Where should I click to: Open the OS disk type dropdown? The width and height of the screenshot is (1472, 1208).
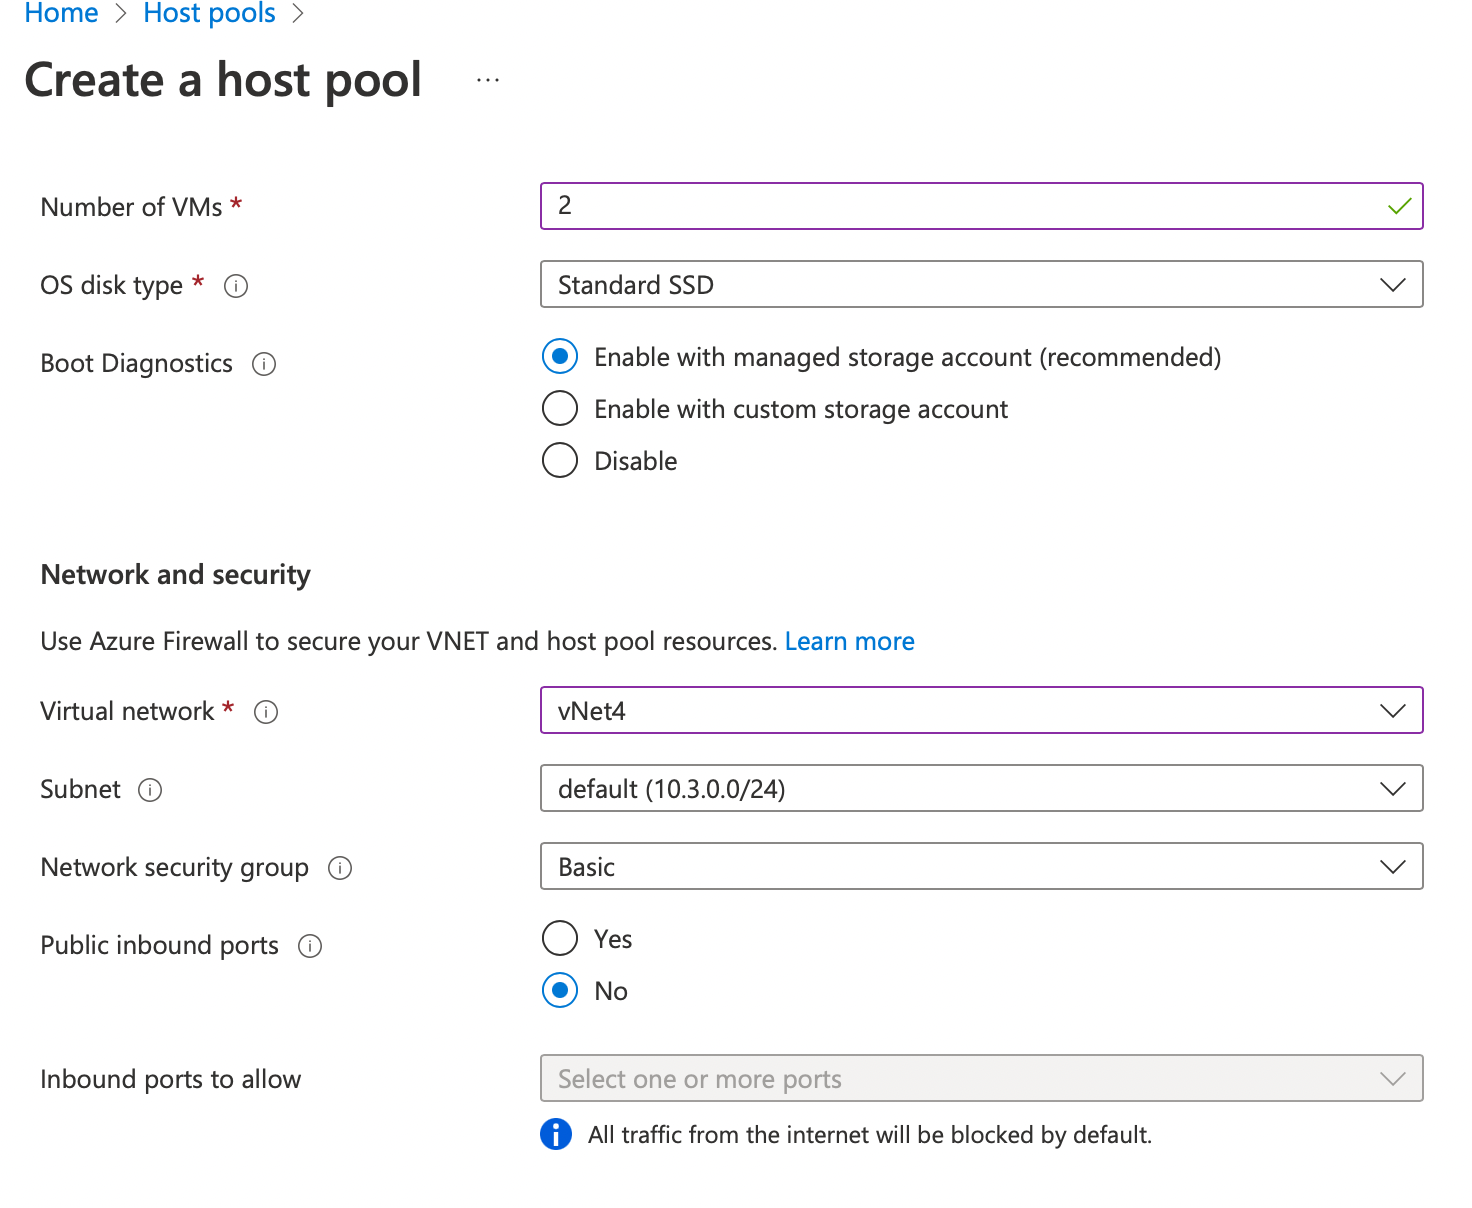[x=980, y=285]
